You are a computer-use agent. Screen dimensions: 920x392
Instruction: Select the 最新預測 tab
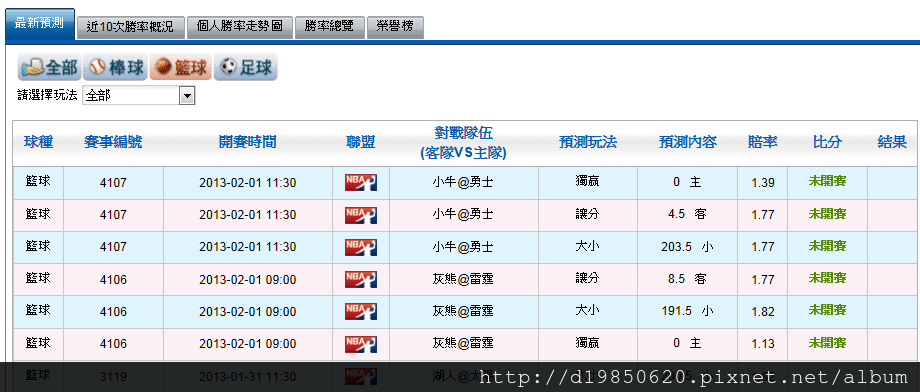pos(39,24)
